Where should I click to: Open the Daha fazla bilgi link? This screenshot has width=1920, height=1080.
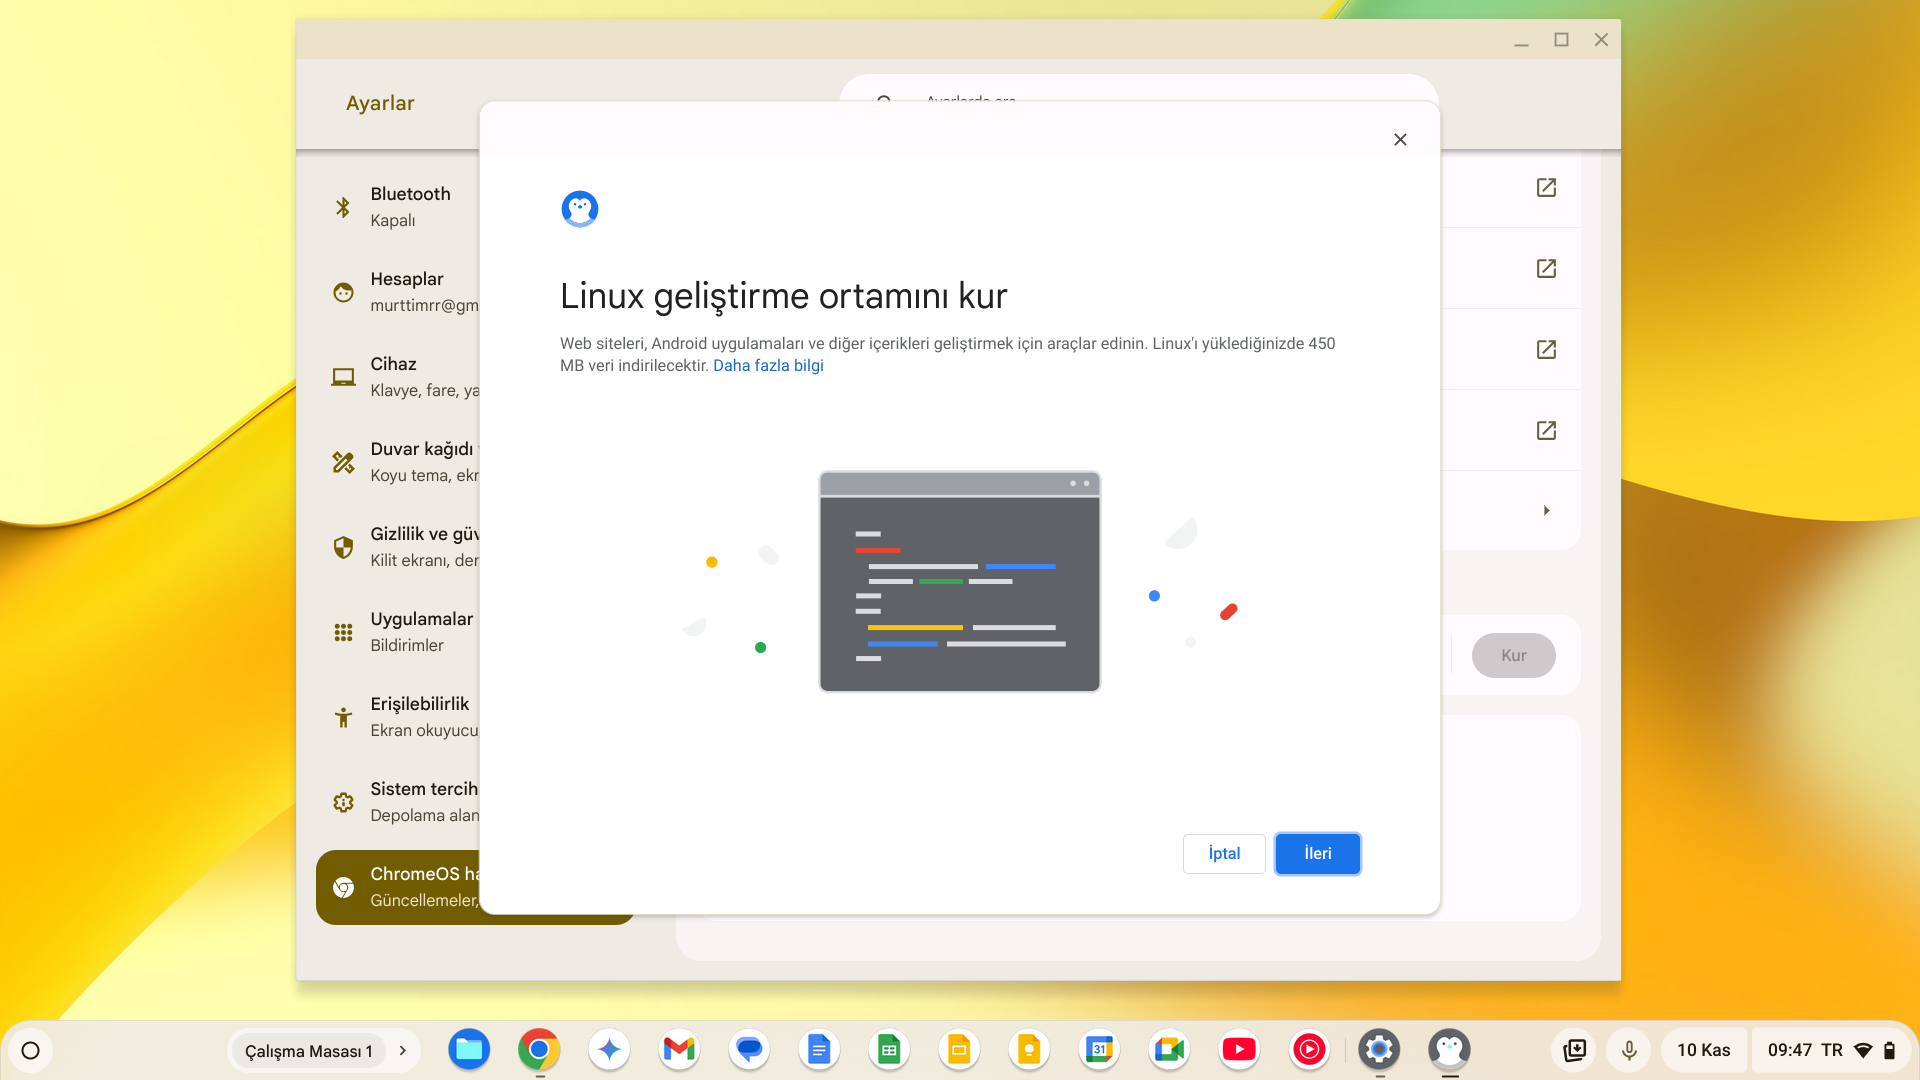768,366
